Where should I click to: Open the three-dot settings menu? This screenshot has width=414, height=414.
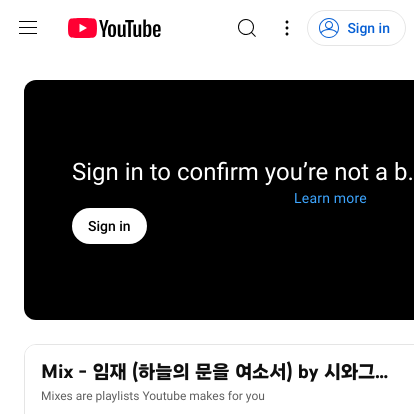287,28
